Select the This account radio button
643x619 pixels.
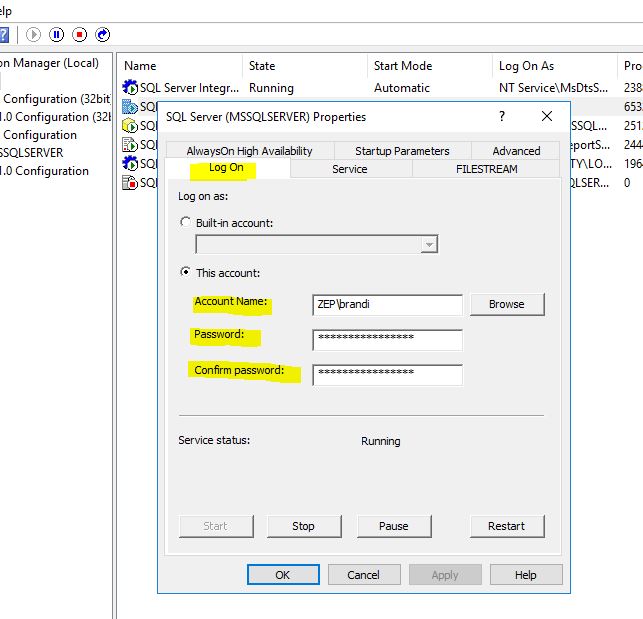tap(184, 272)
